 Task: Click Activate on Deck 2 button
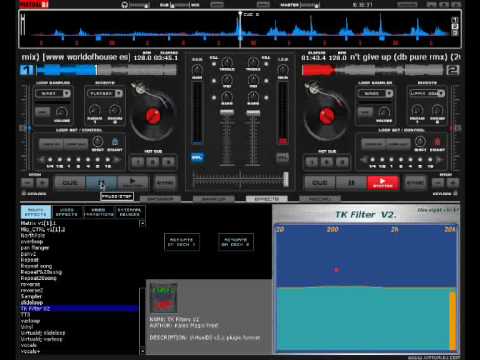click(x=236, y=242)
